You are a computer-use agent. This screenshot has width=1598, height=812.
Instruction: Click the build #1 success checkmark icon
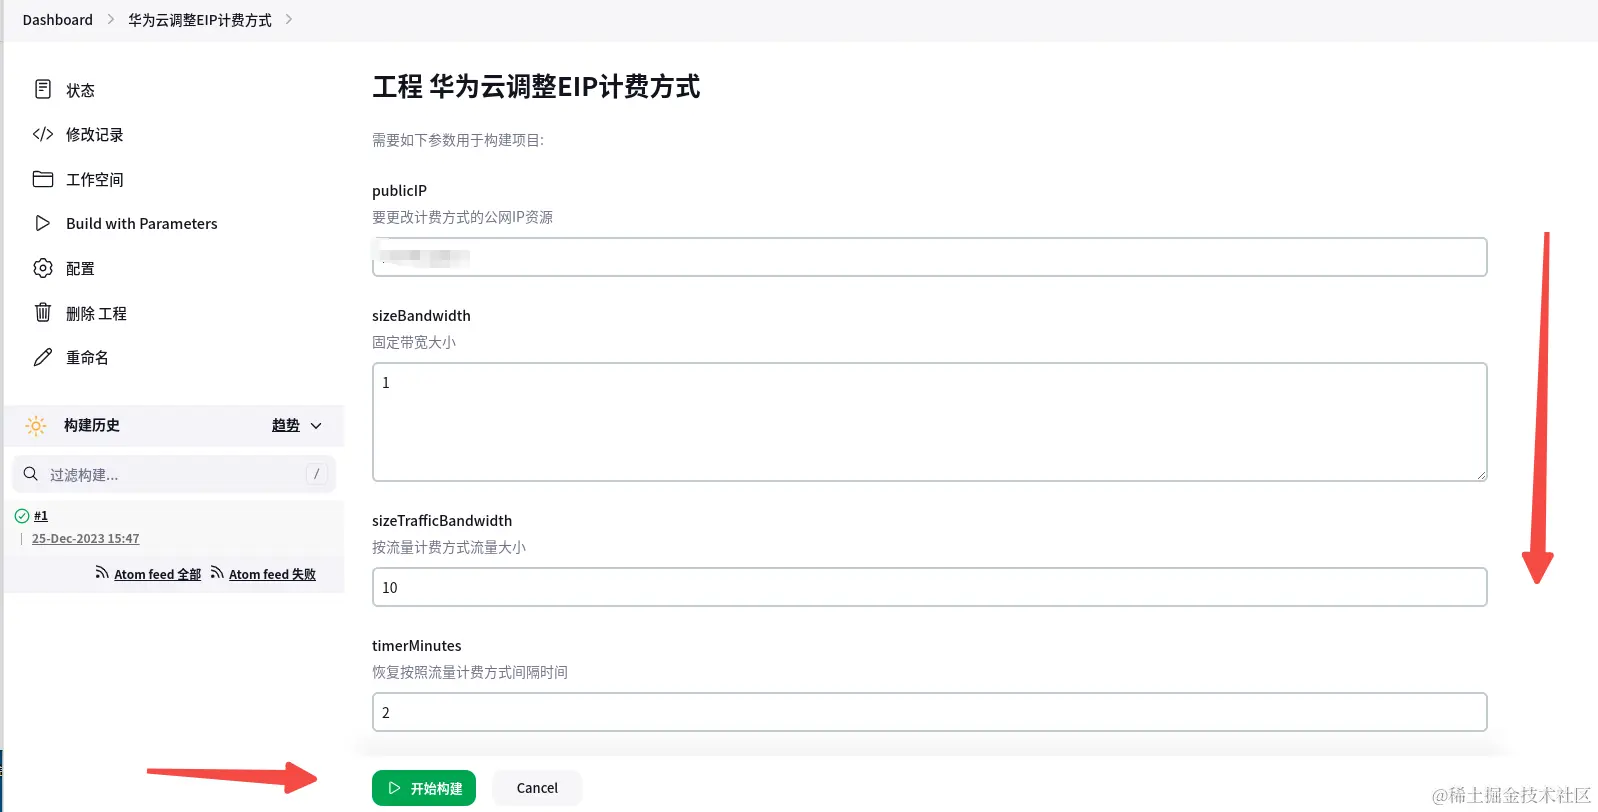(x=22, y=516)
